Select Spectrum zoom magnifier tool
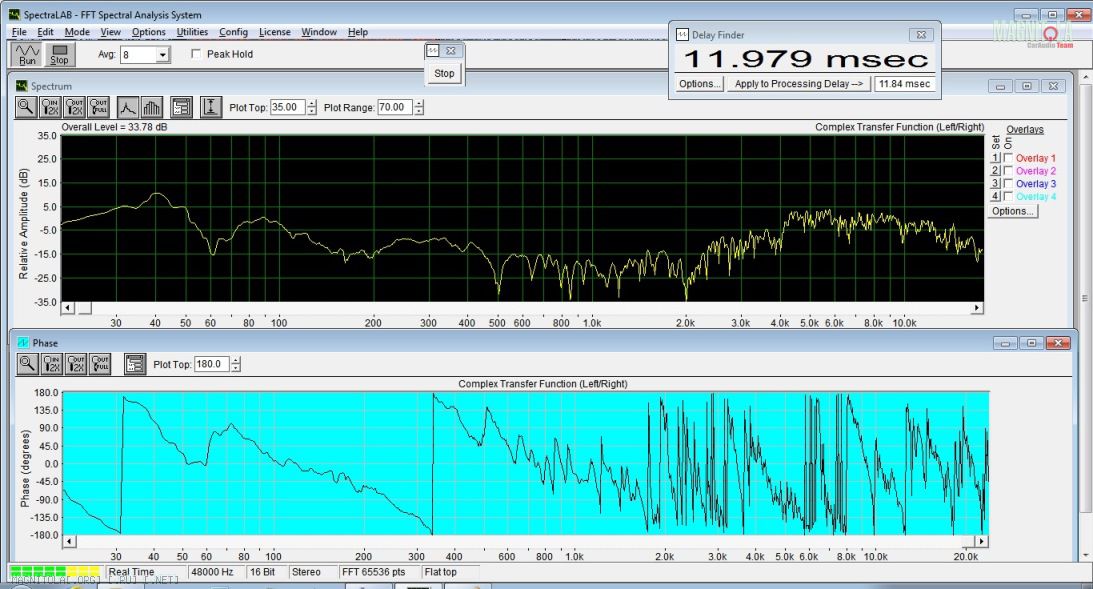Image resolution: width=1093 pixels, height=589 pixels. pyautogui.click(x=26, y=107)
